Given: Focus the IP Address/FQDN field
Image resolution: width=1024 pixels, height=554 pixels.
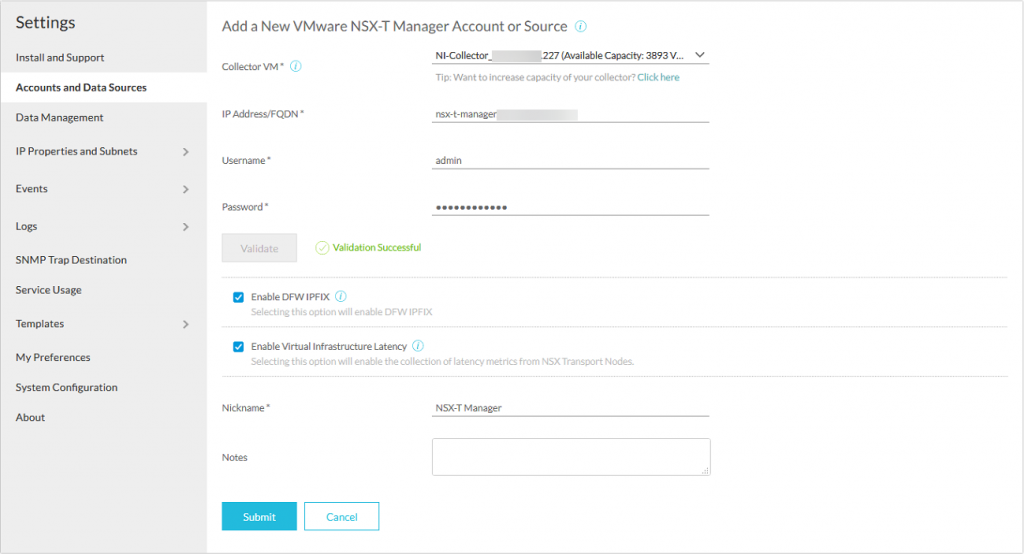Looking at the screenshot, I should (570, 114).
